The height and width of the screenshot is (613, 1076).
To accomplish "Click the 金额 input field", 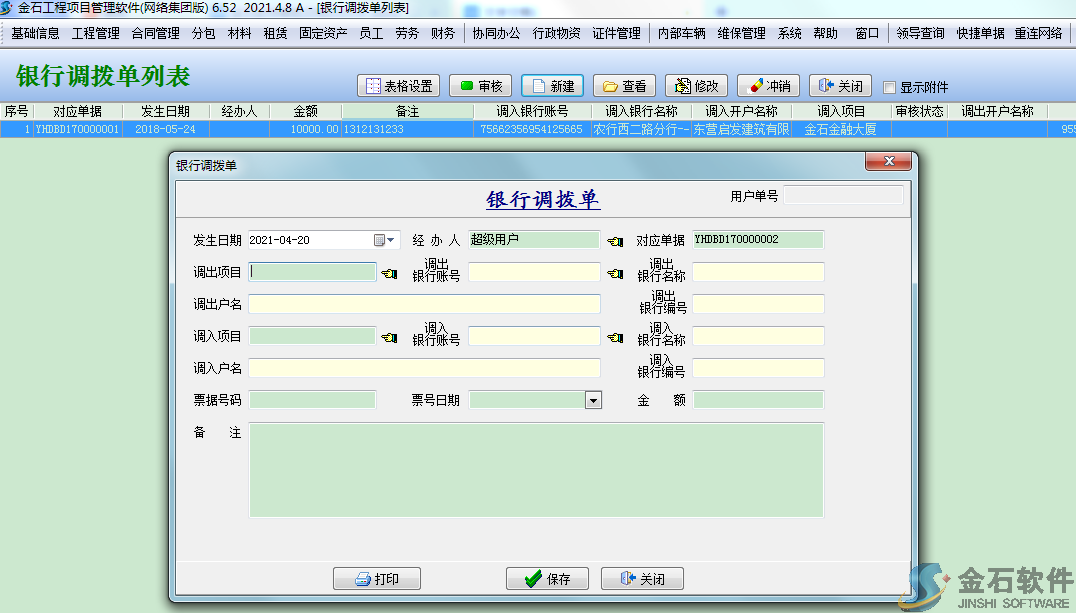I will 758,400.
